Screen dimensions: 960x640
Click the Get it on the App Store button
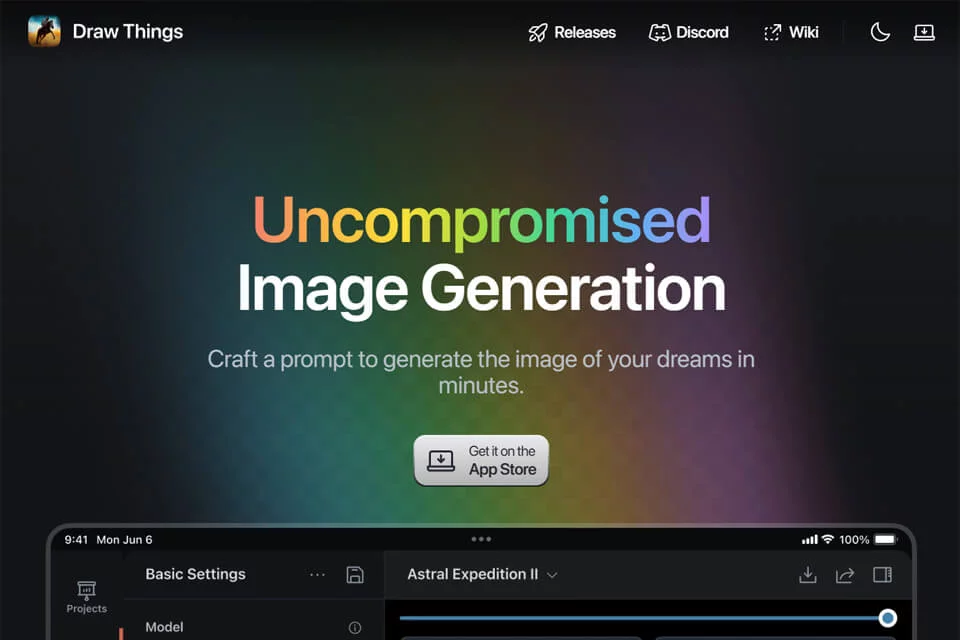pos(481,461)
